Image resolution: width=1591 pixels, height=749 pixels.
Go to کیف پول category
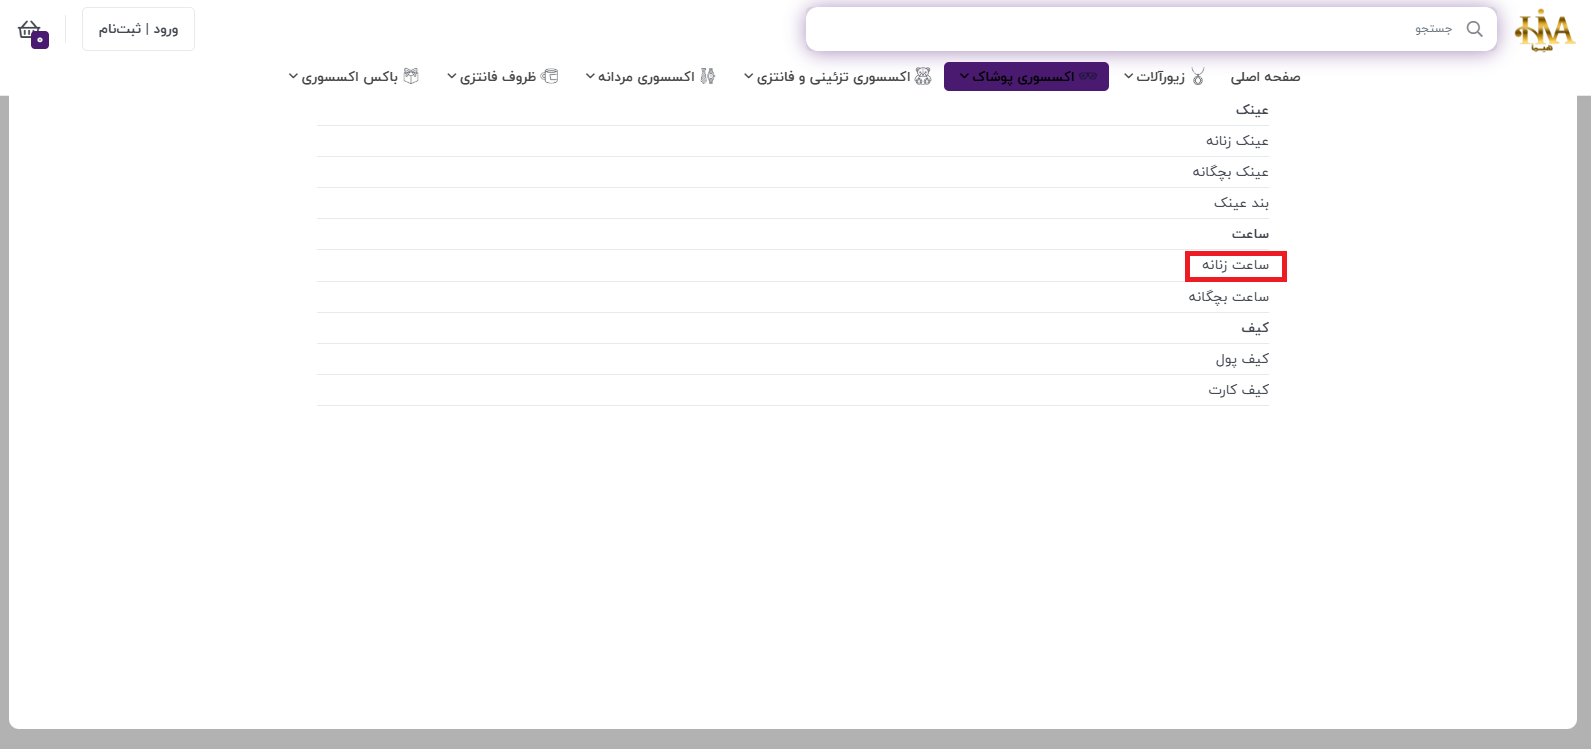click(1242, 359)
